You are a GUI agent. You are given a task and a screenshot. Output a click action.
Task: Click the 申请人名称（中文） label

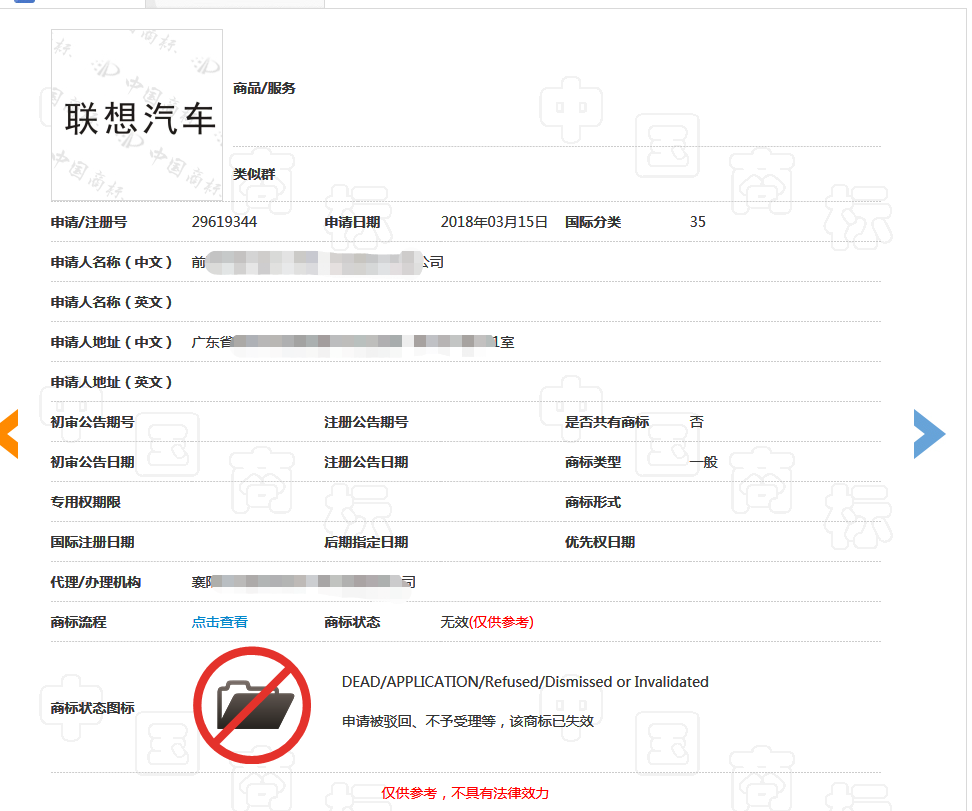coord(112,262)
